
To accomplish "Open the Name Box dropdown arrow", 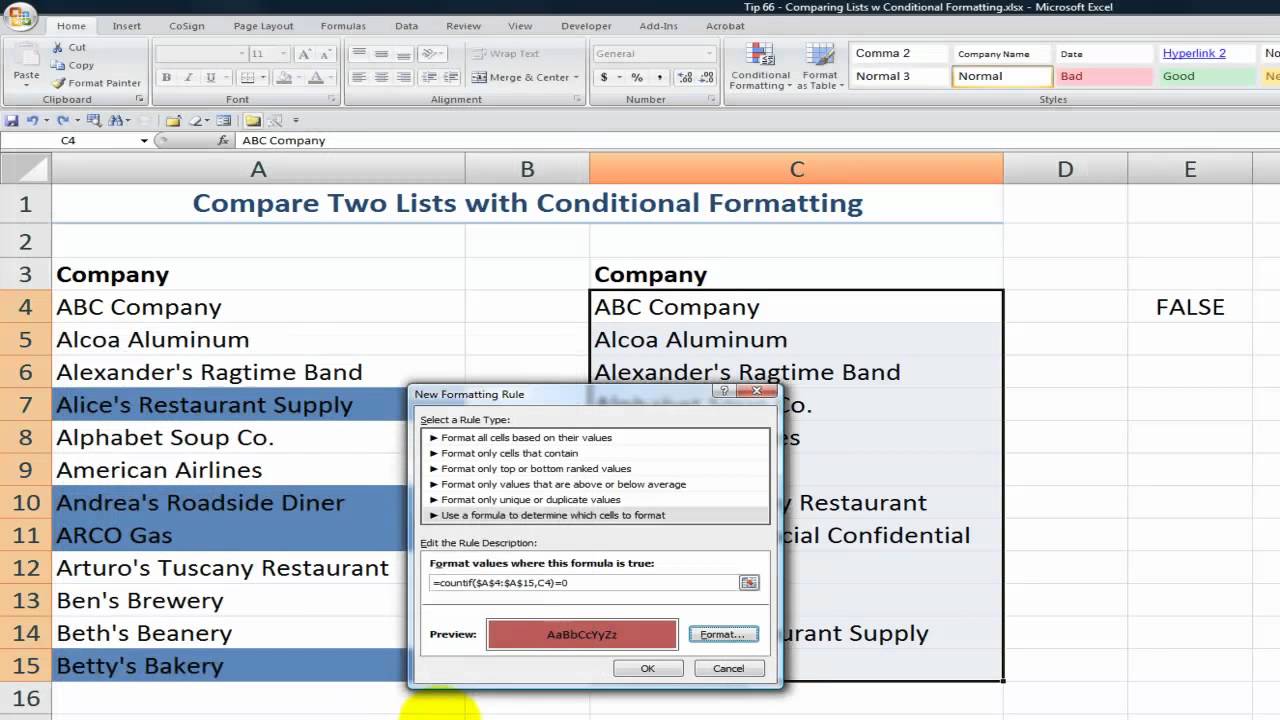I will 144,141.
